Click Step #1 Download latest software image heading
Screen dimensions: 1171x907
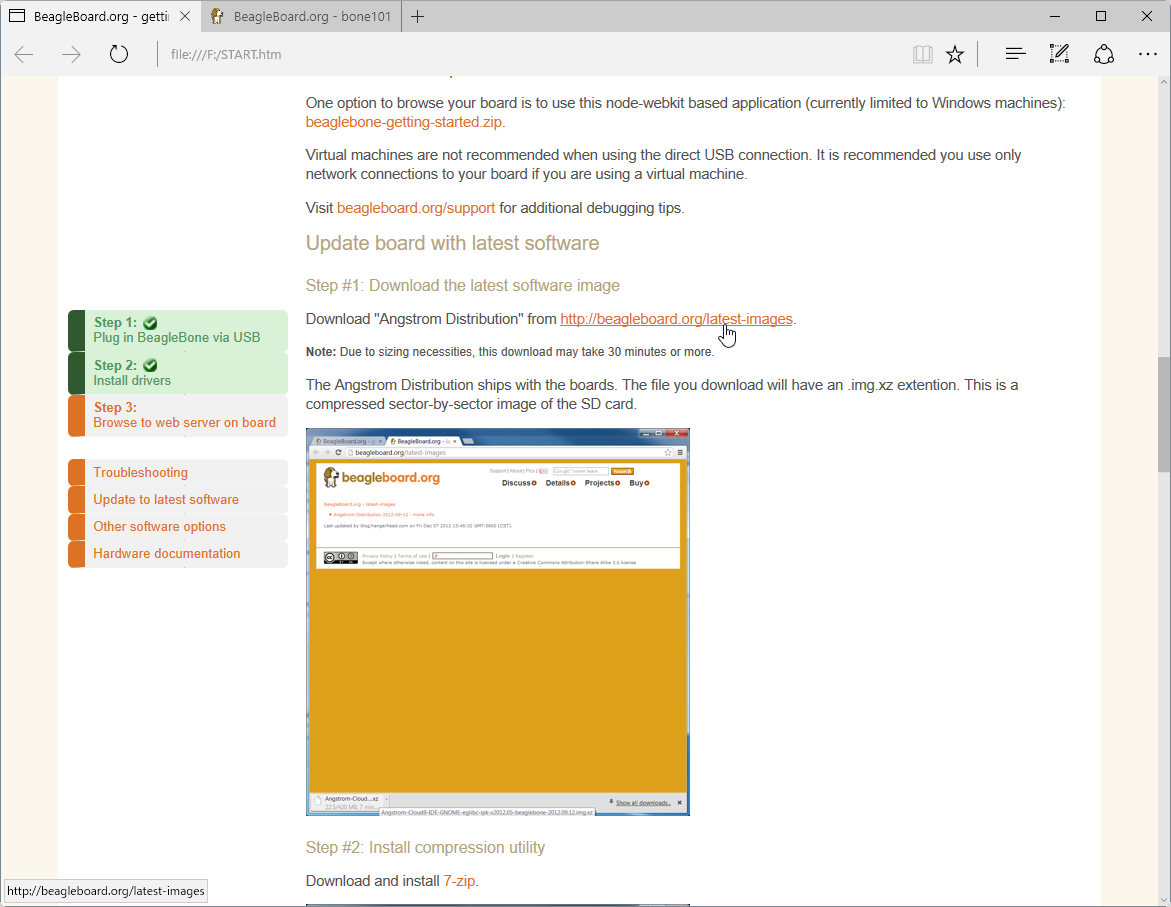462,285
